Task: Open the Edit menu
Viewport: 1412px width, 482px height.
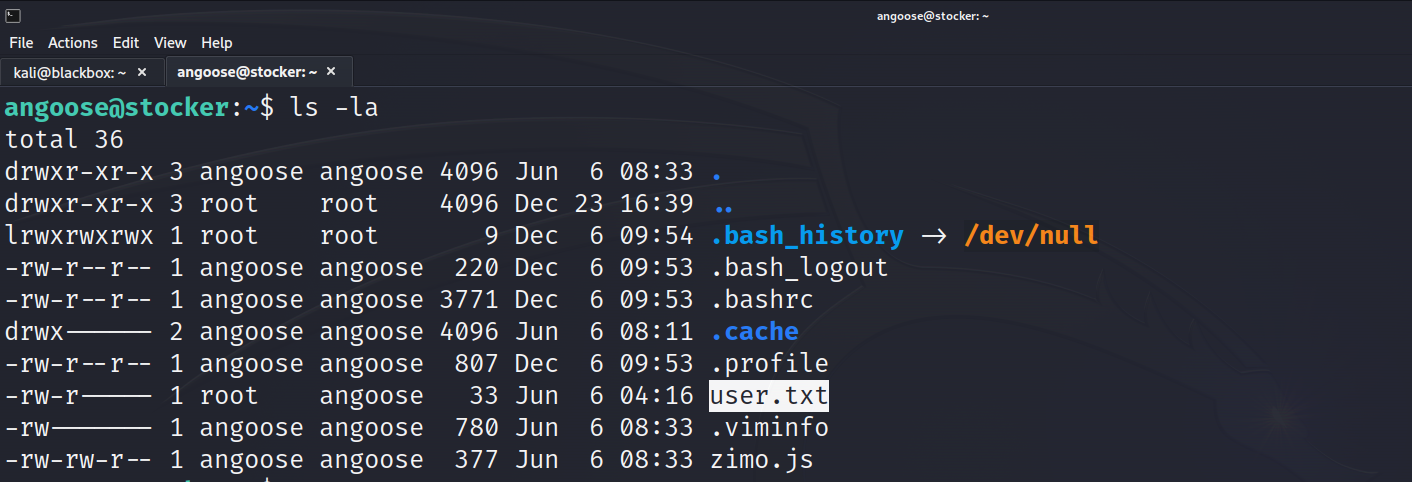Action: pyautogui.click(x=126, y=43)
